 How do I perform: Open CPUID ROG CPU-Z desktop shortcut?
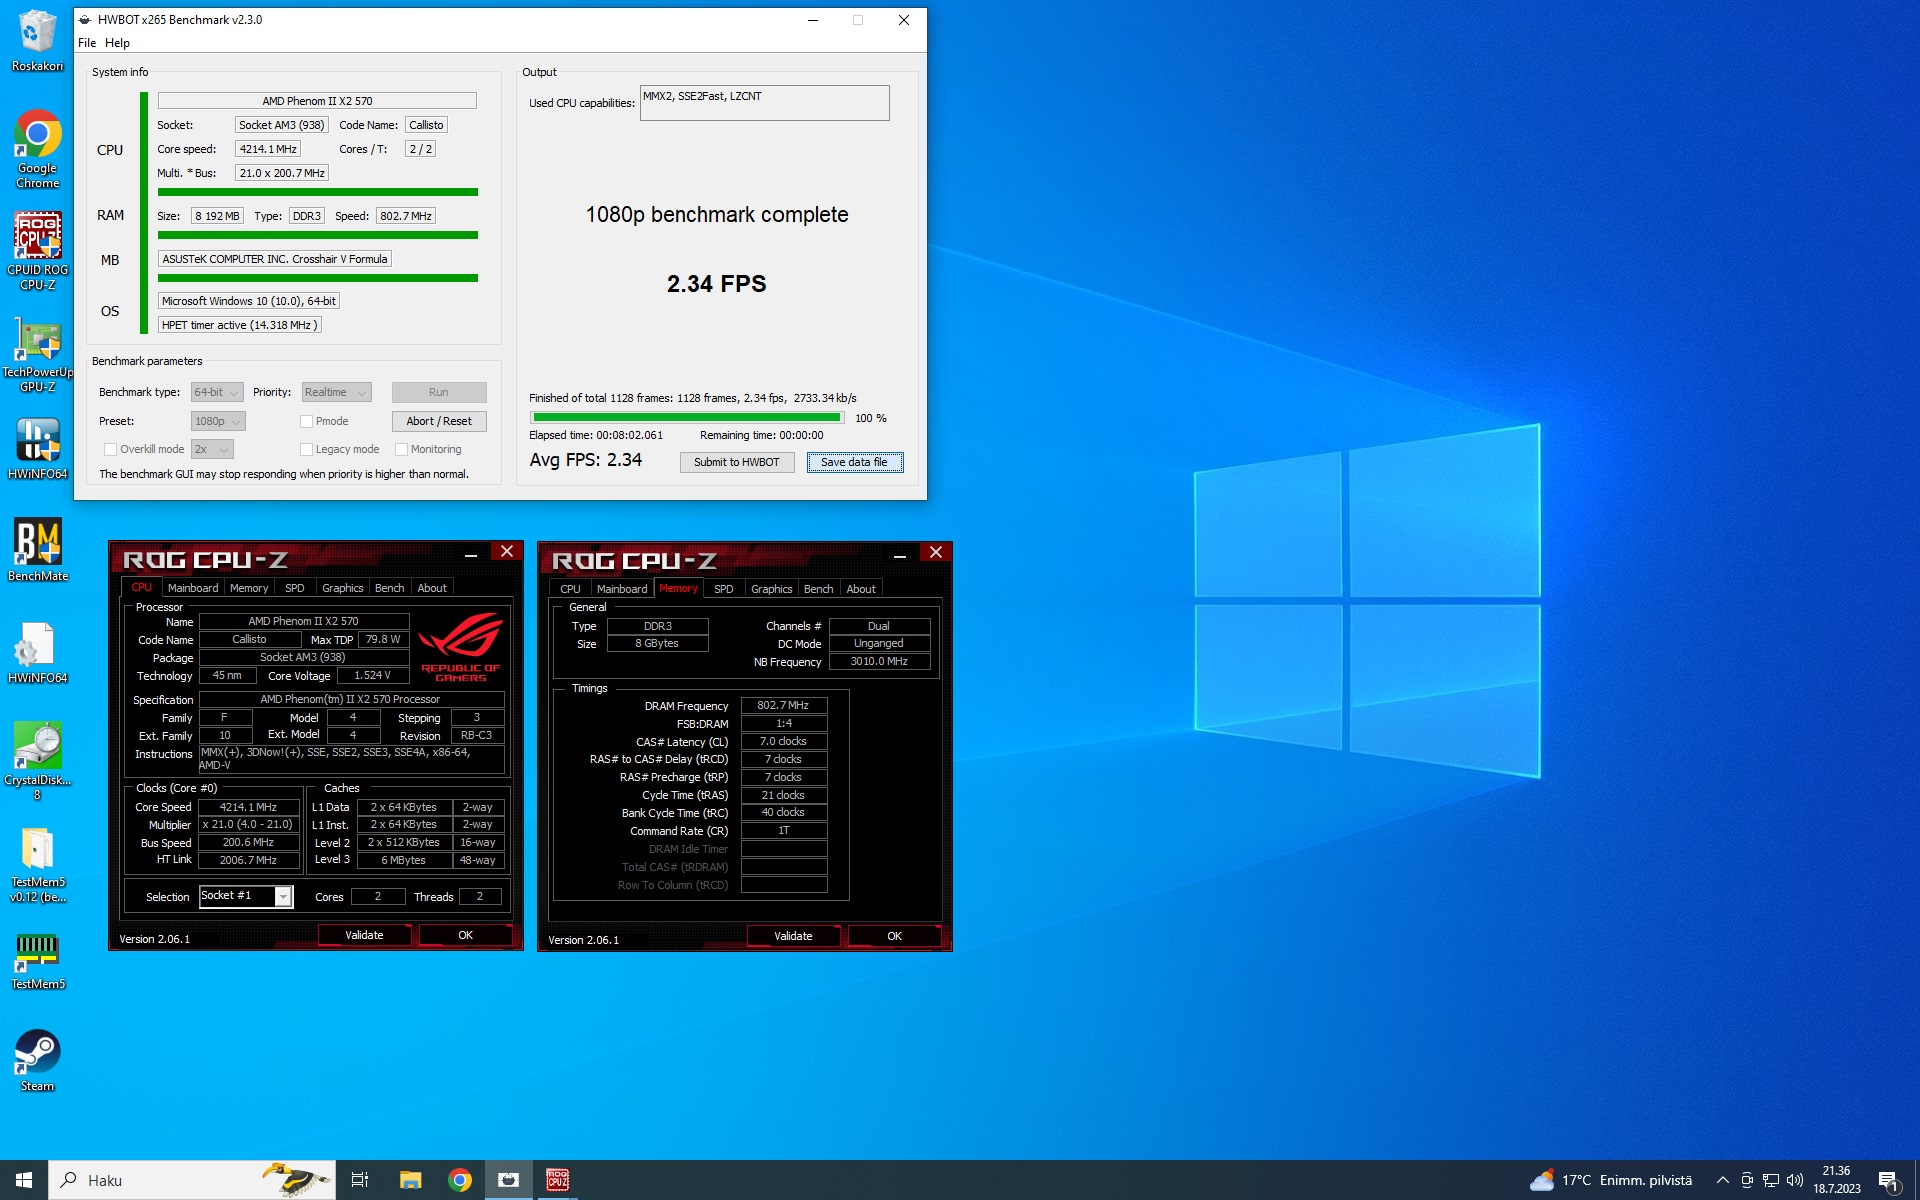tap(37, 250)
